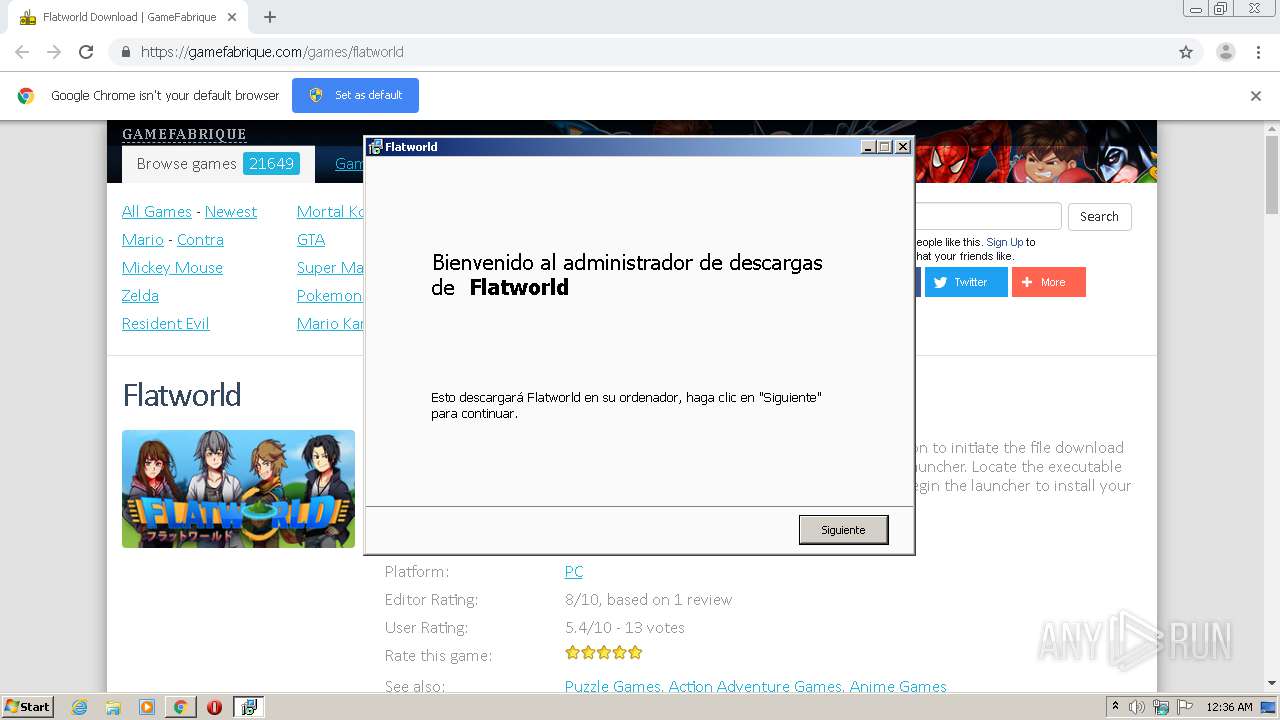Rate game with first star

(572, 653)
